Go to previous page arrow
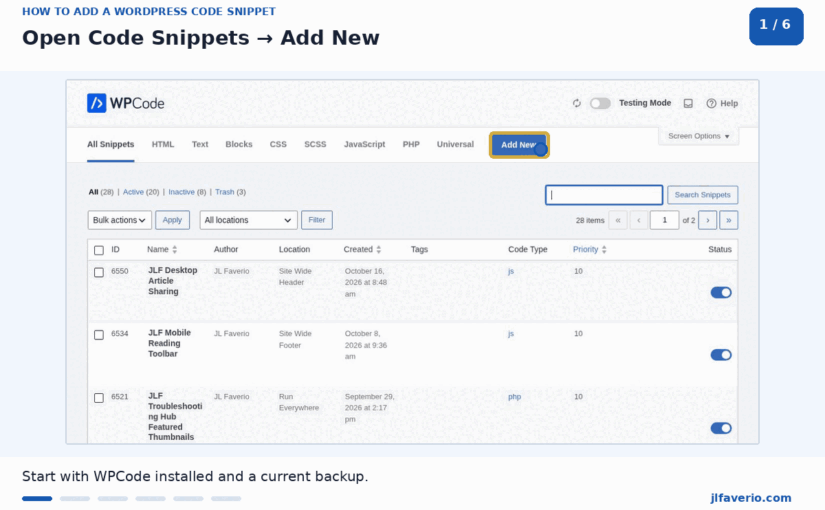This screenshot has width=825, height=510. pos(639,220)
